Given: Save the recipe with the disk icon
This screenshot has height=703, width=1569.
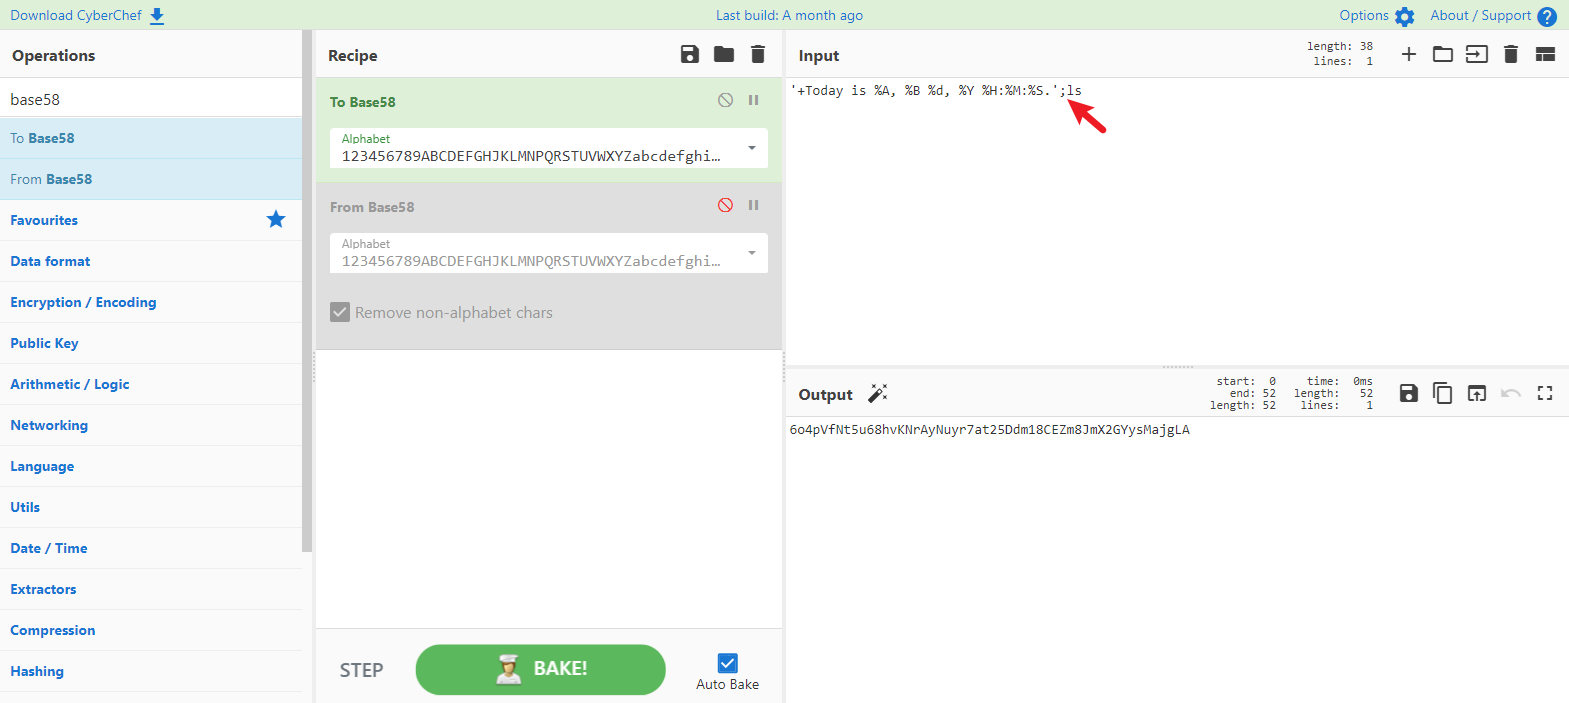Looking at the screenshot, I should [x=690, y=54].
